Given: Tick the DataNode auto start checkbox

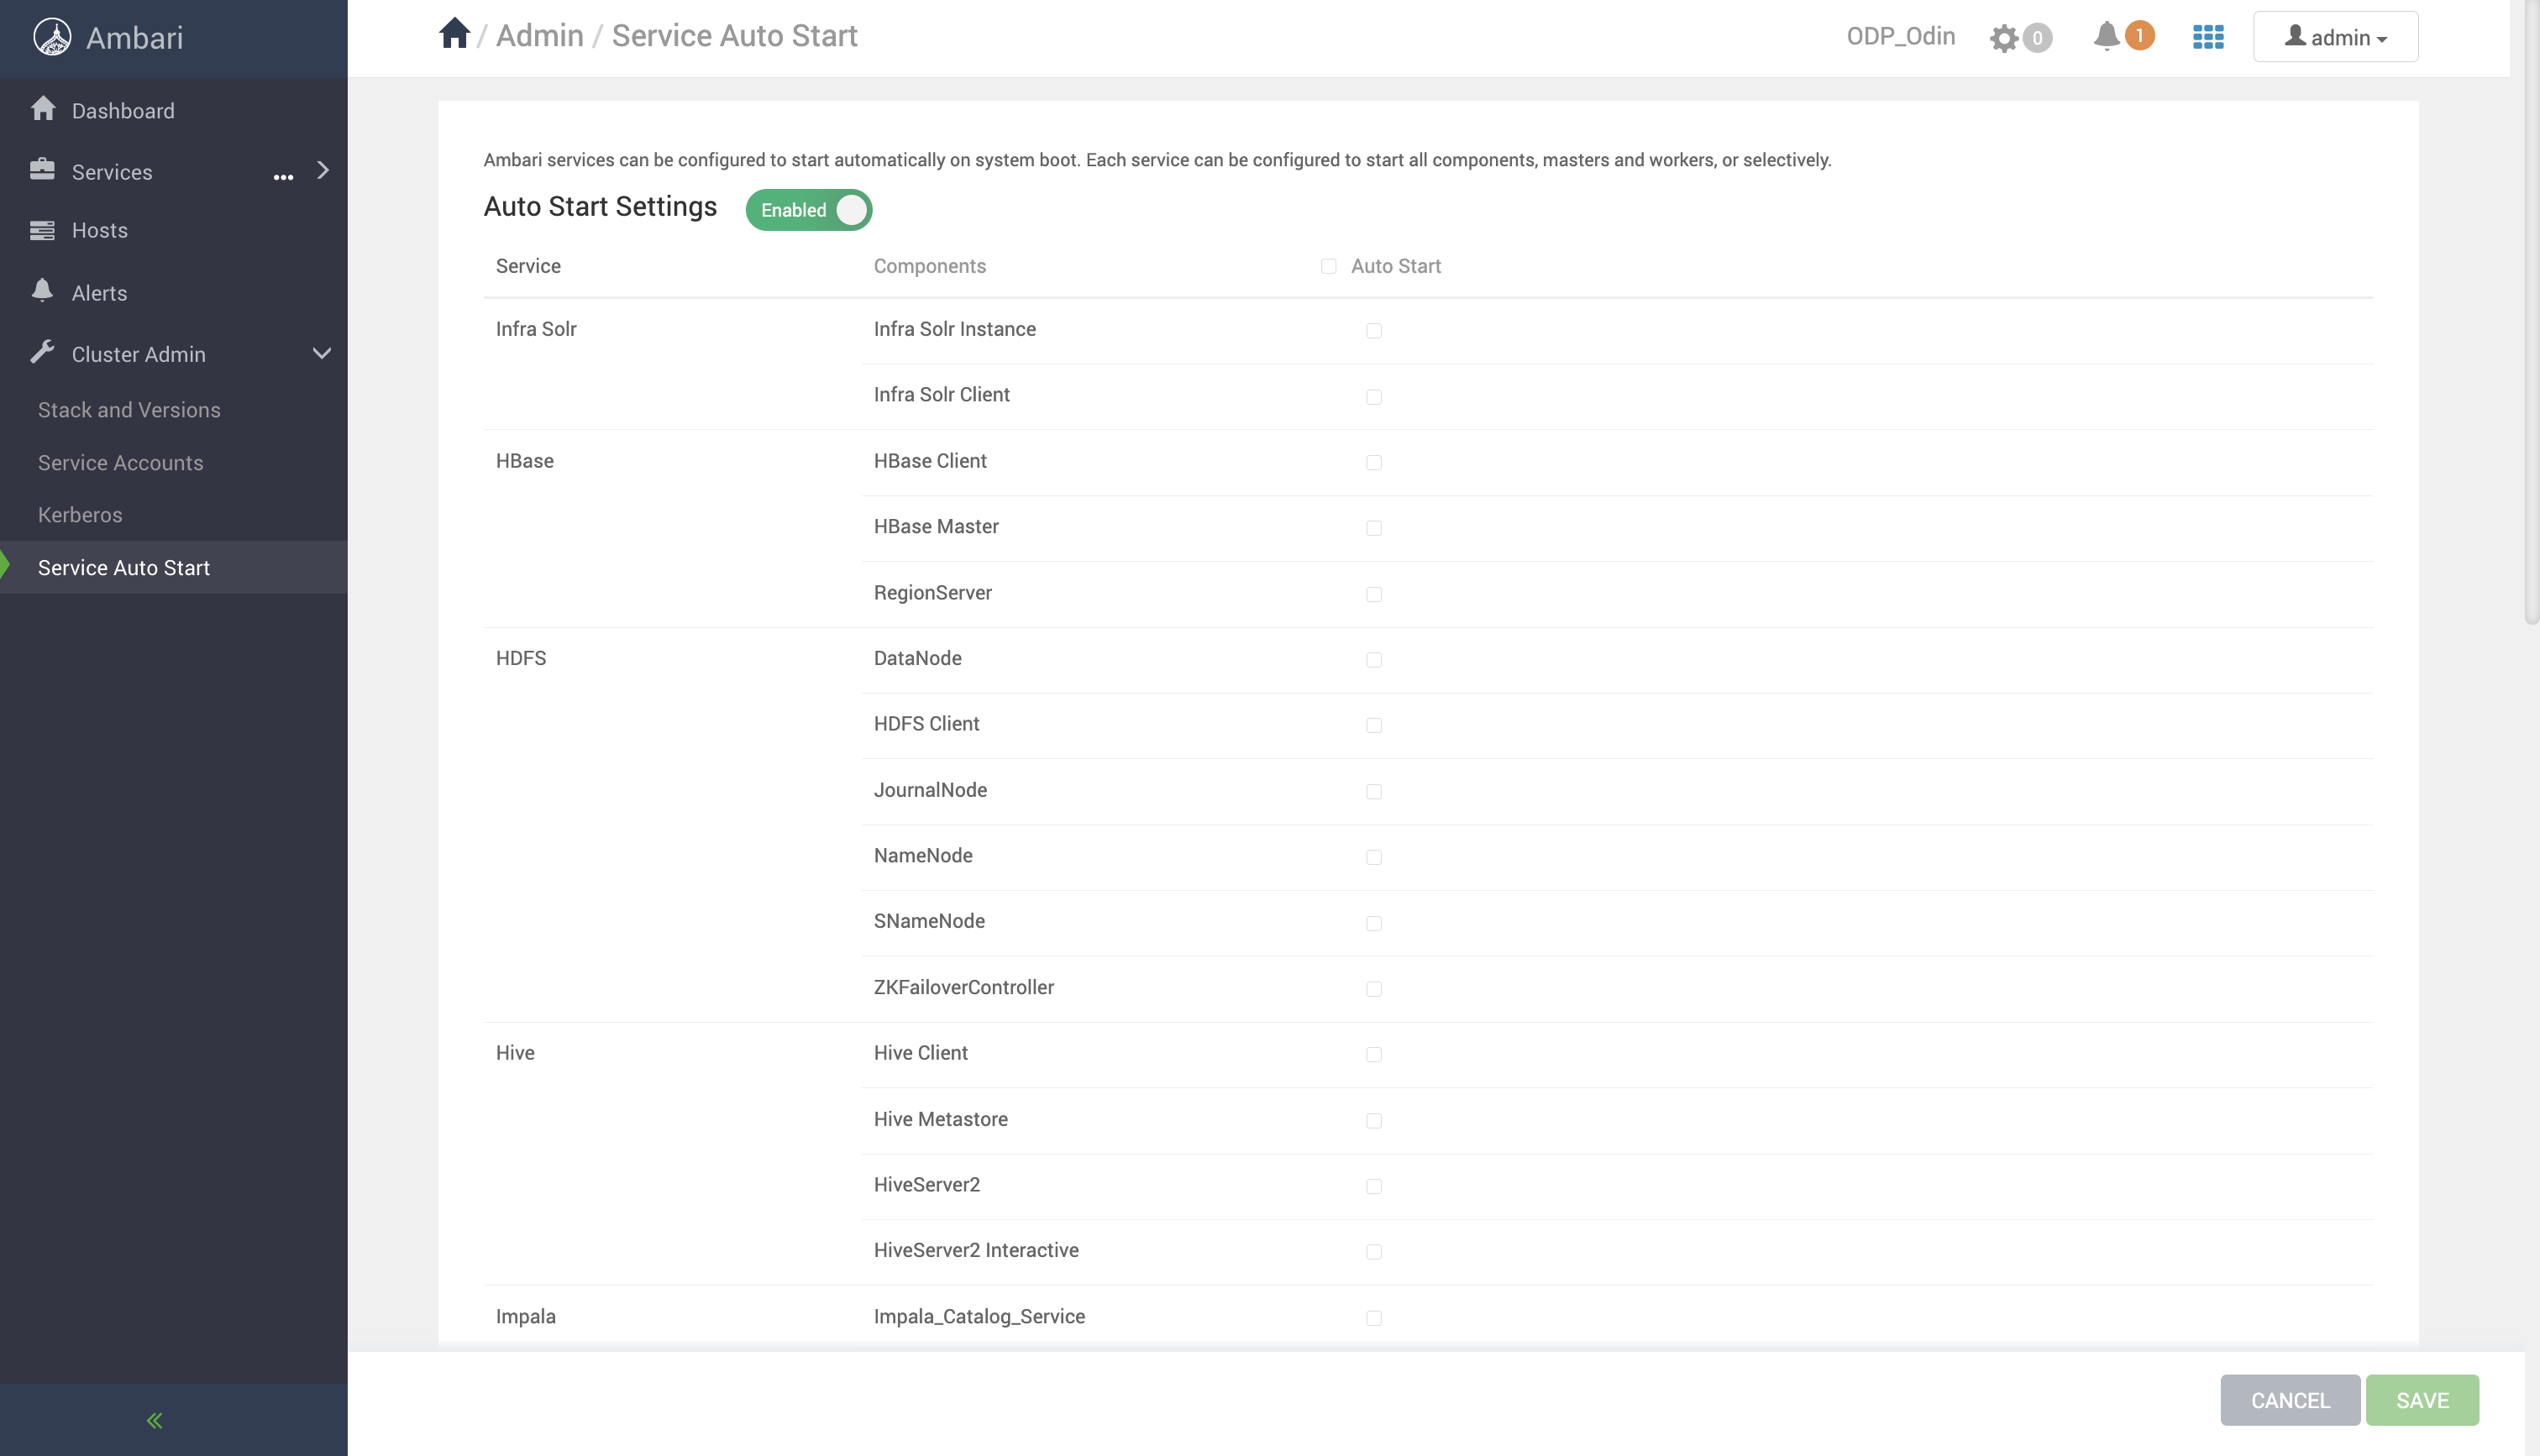Looking at the screenshot, I should click(1374, 660).
